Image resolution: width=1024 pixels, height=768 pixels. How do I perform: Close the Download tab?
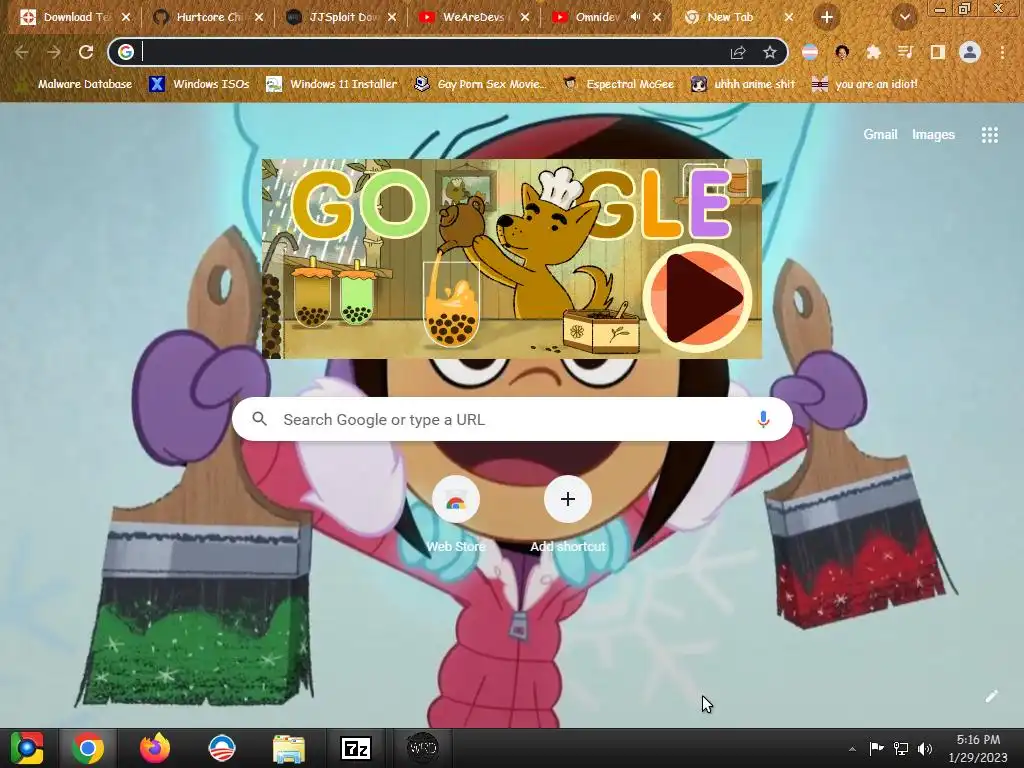126,17
